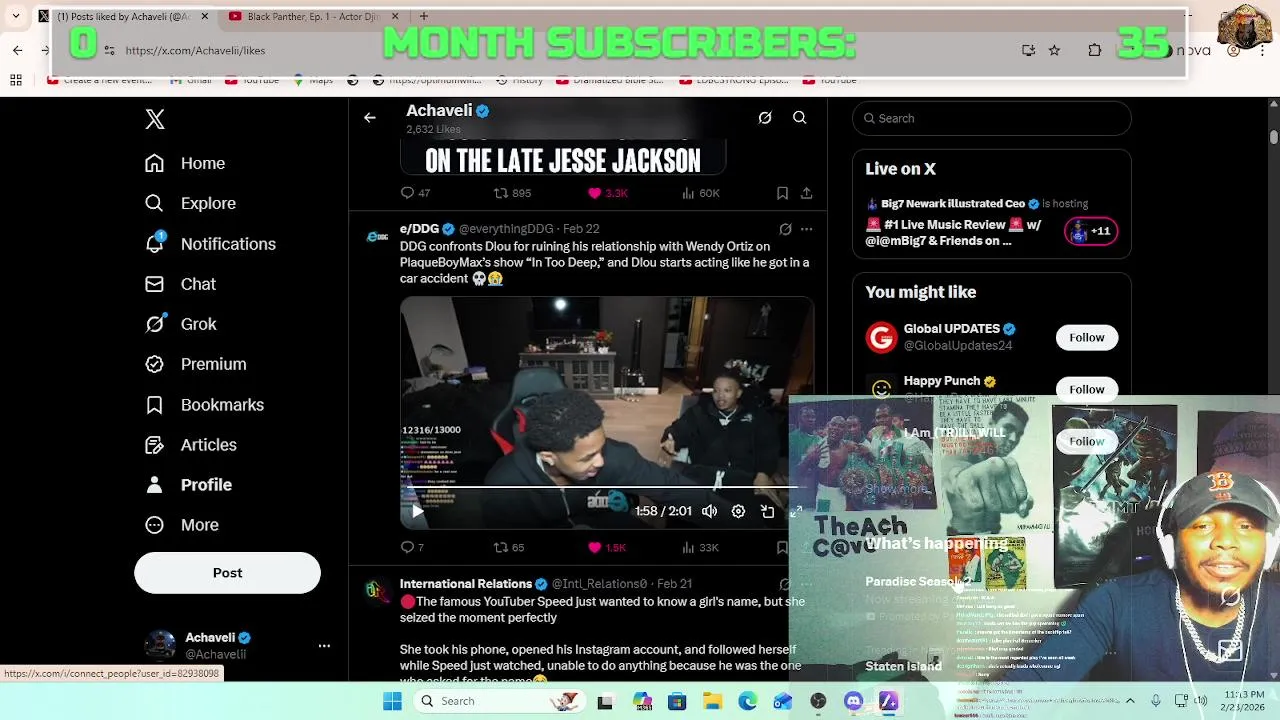Open the Windows Start menu

[392, 701]
